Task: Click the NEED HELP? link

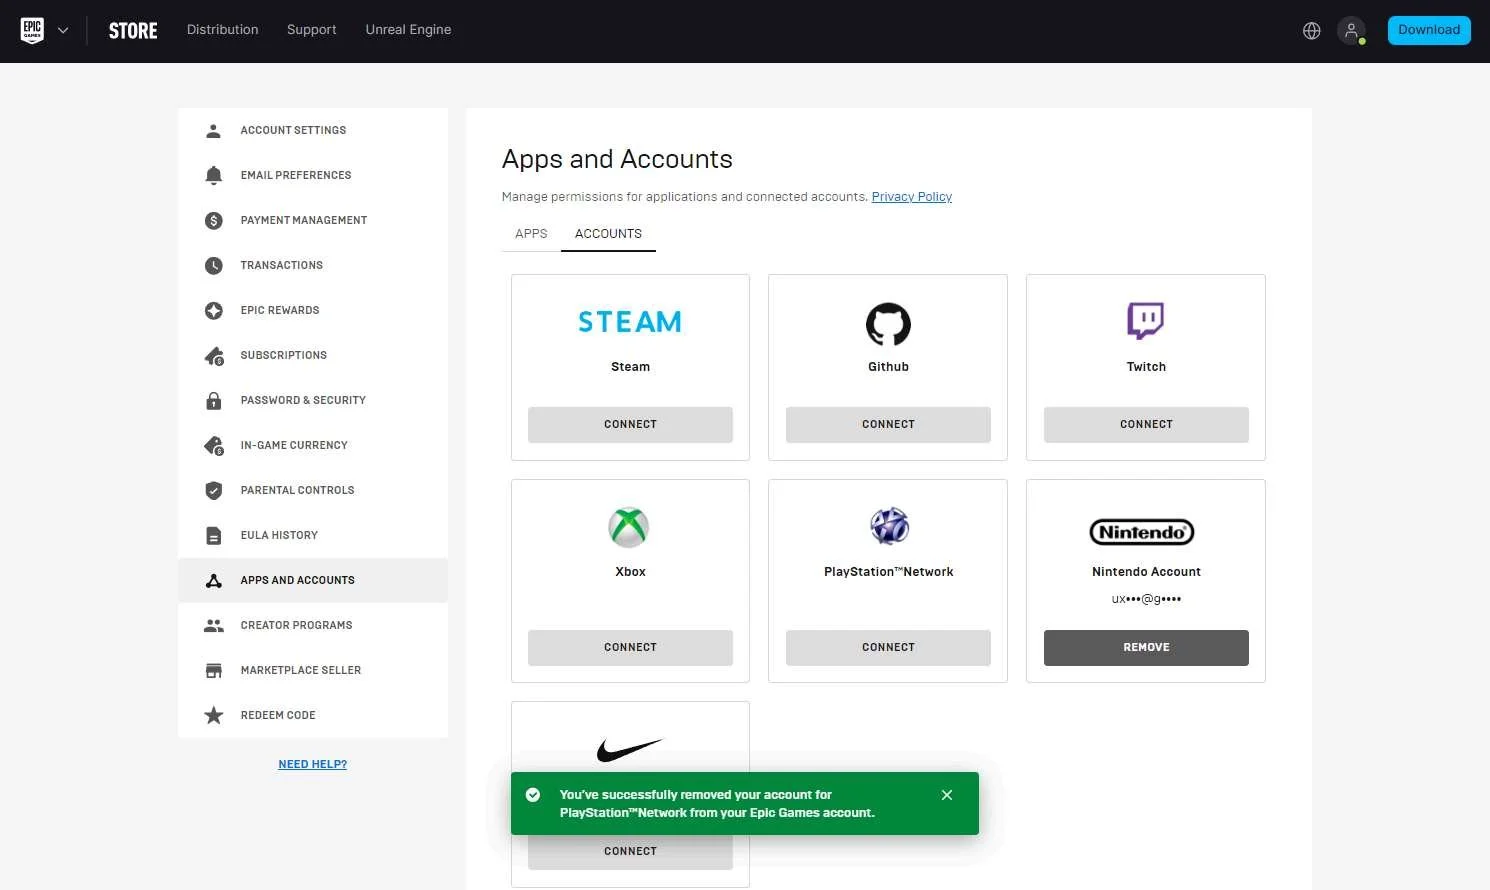Action: tap(313, 764)
